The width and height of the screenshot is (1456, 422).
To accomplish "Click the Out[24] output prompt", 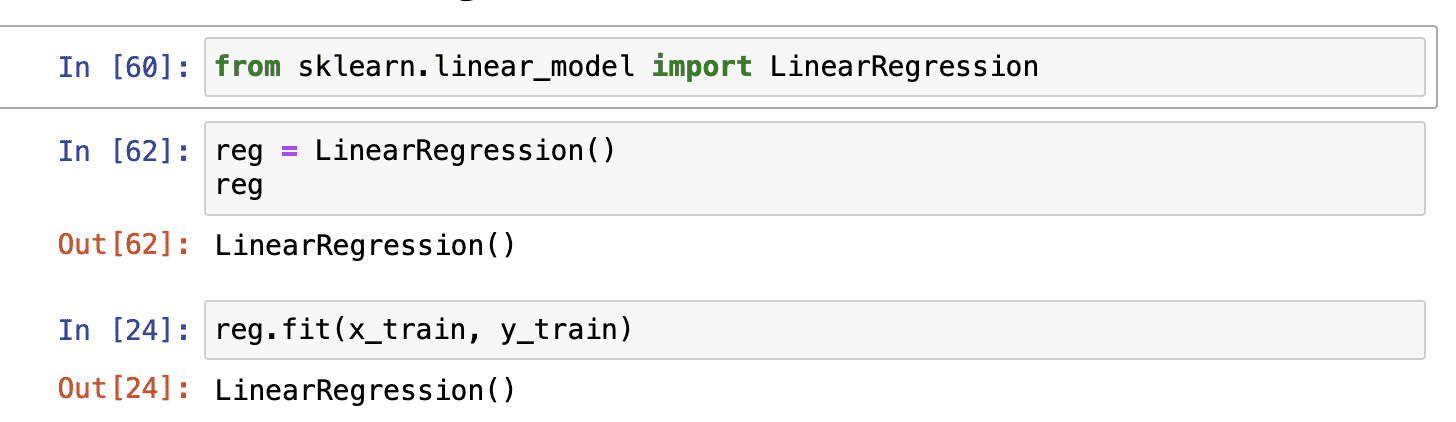I will pos(123,389).
